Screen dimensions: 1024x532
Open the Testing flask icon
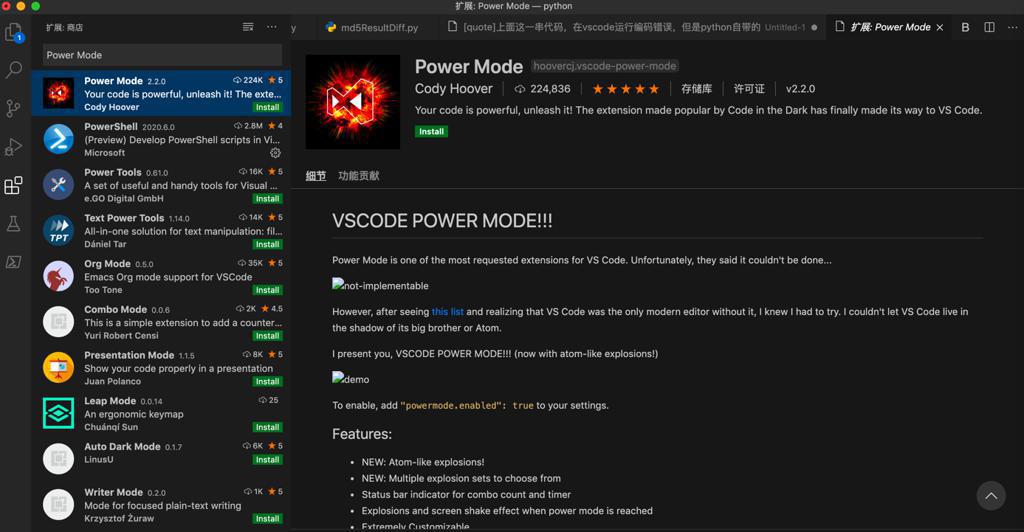tap(14, 223)
